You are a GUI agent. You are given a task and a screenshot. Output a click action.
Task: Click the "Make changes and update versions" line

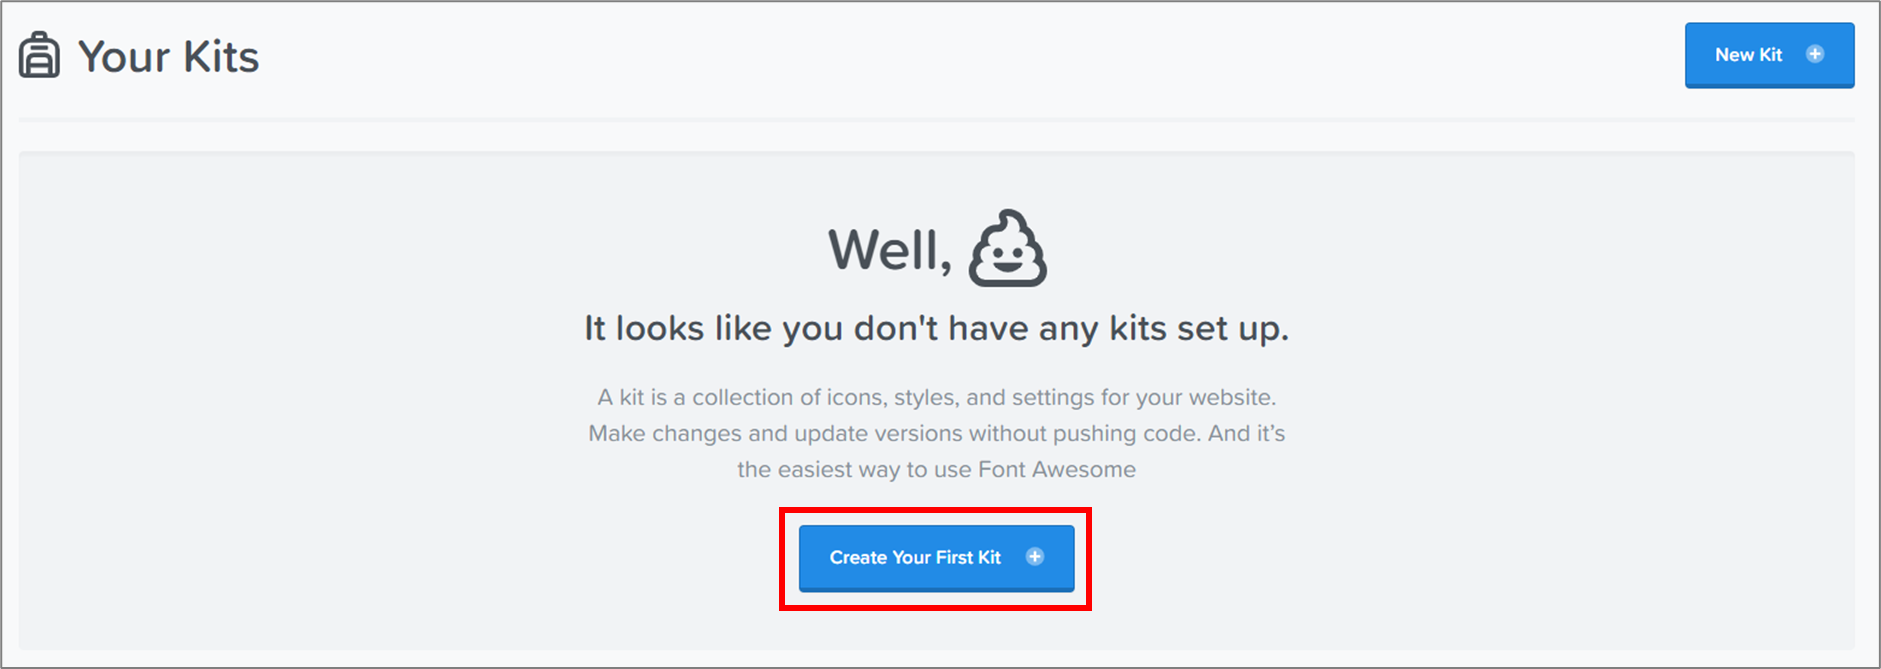point(936,433)
